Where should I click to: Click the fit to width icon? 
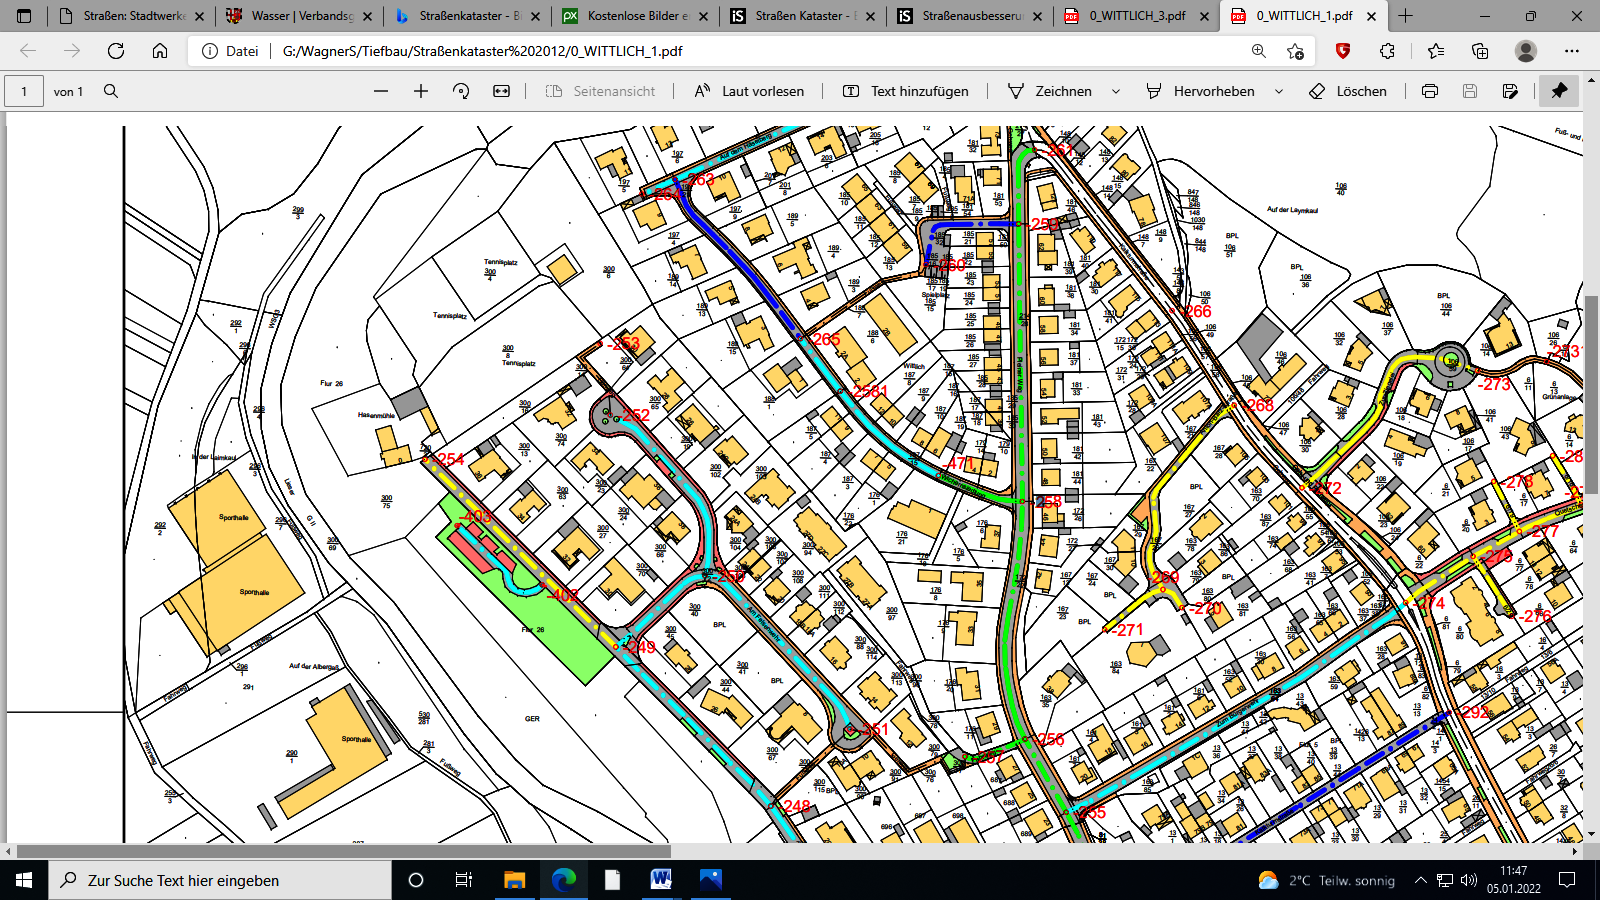click(x=502, y=91)
